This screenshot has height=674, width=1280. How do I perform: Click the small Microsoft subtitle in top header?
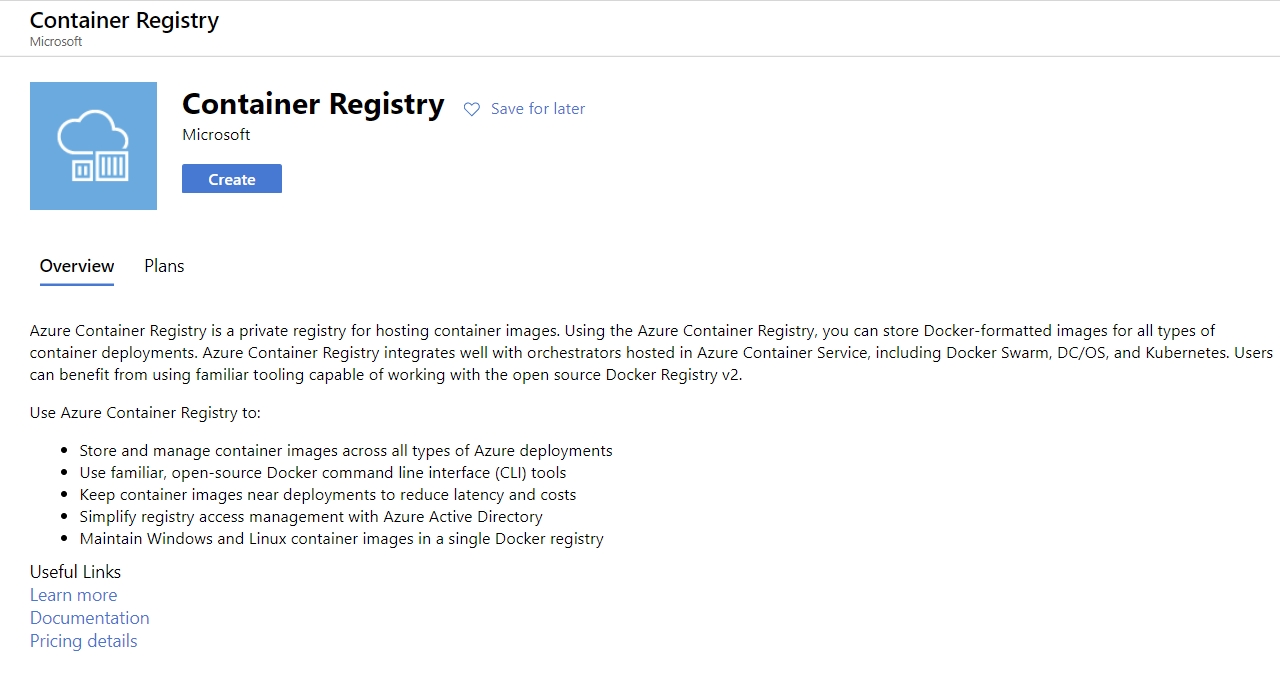coord(56,42)
